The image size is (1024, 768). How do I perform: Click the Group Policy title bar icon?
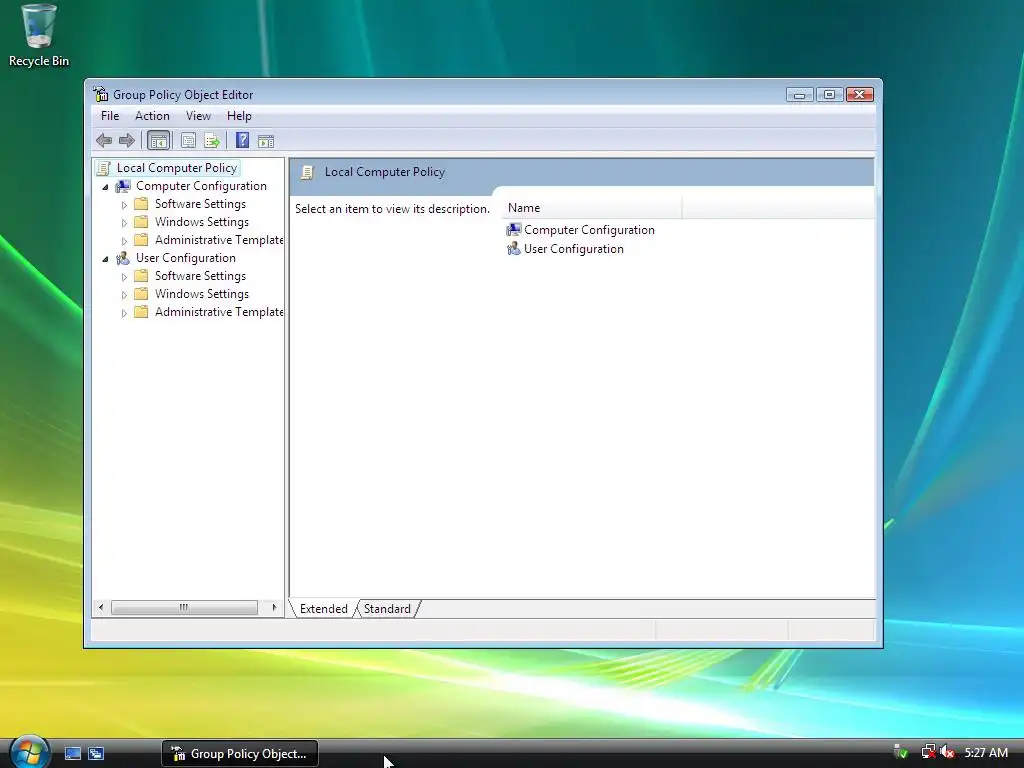point(101,94)
